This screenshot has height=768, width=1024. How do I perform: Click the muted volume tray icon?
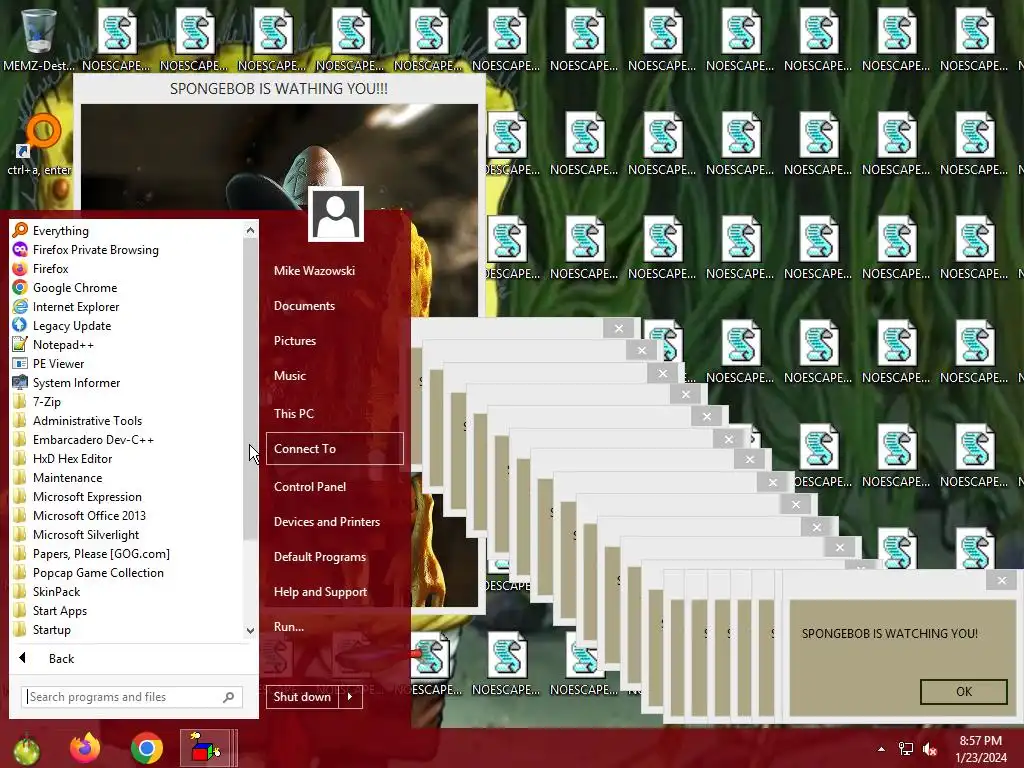[930, 749]
